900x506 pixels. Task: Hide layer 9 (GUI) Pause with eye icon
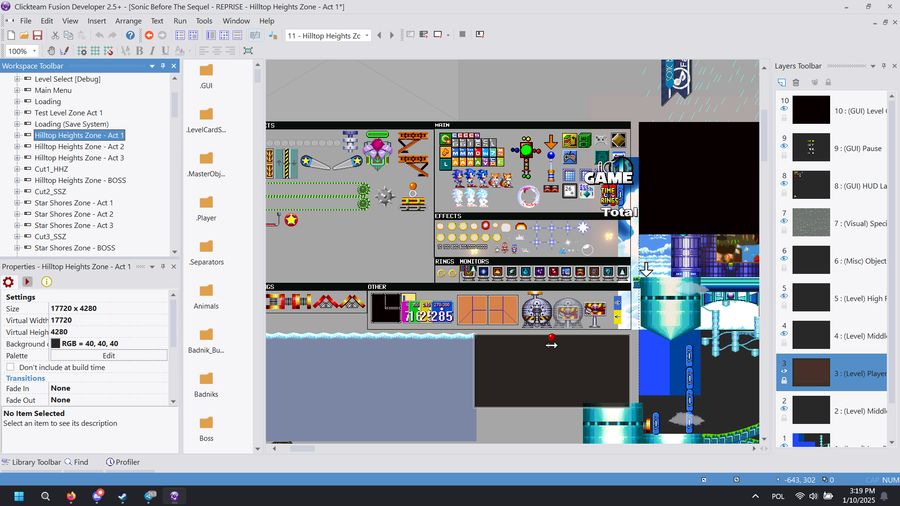(x=784, y=146)
